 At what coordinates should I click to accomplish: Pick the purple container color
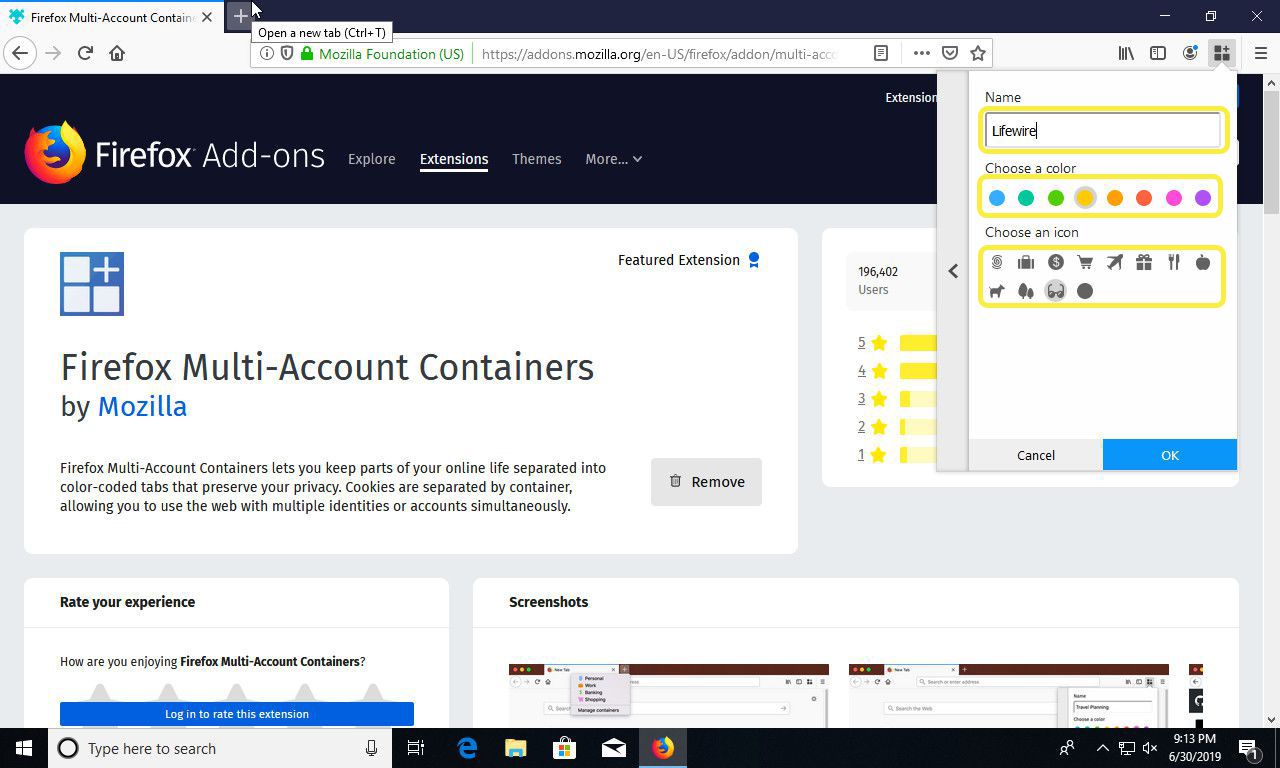[x=1203, y=198]
